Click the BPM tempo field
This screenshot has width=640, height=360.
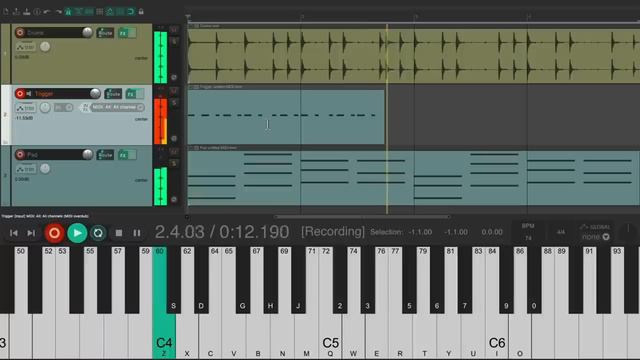click(528, 232)
